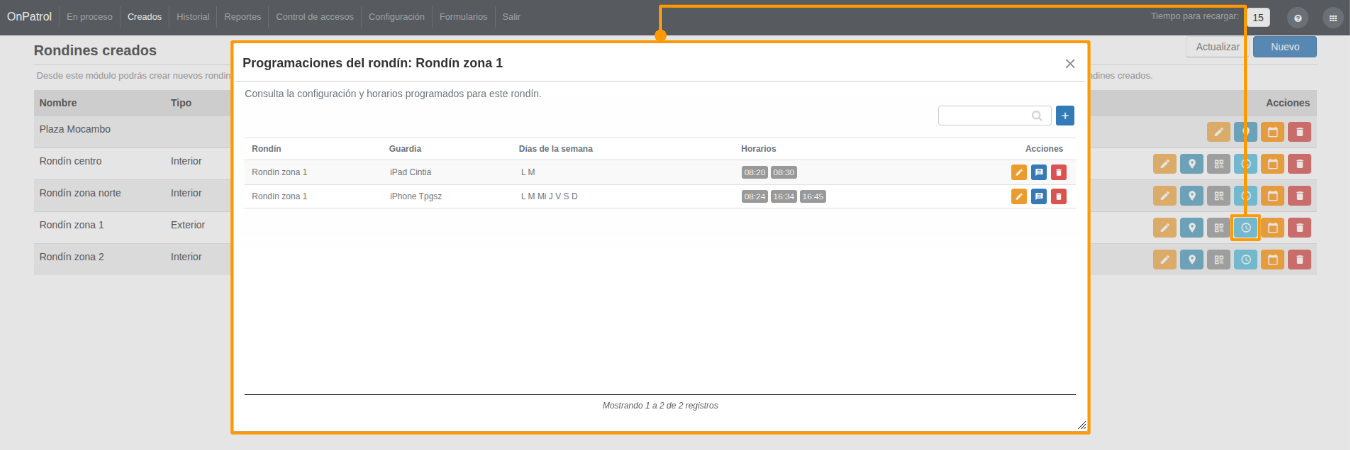Open the calendar for Rondín centro
This screenshot has height=450, width=1350.
(x=1272, y=164)
